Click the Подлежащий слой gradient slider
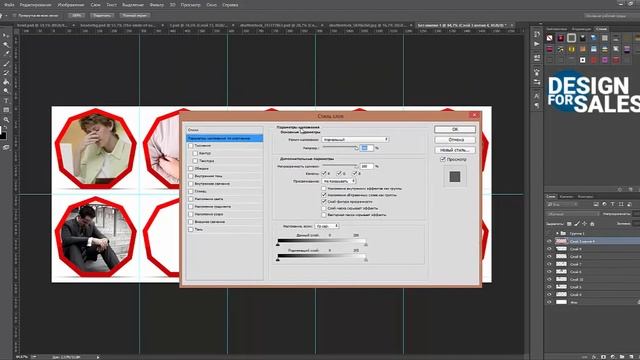The height and width of the screenshot is (360, 640). (322, 257)
